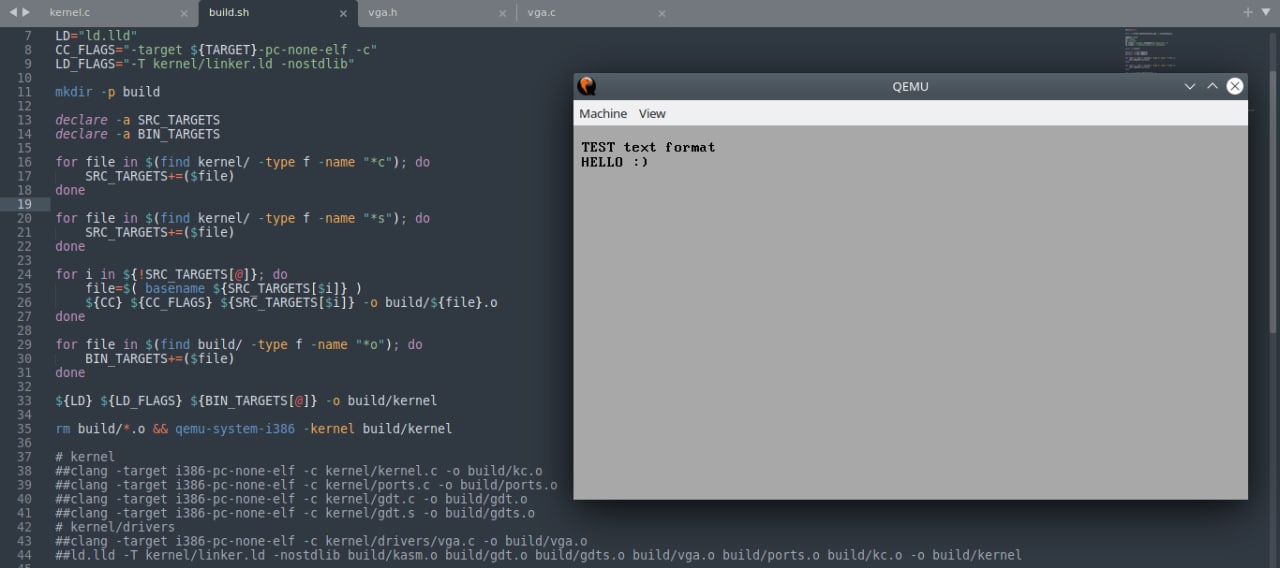Screen dimensions: 1280x568
Task: Minimize the QEMU window
Action: pyautogui.click(x=1190, y=86)
